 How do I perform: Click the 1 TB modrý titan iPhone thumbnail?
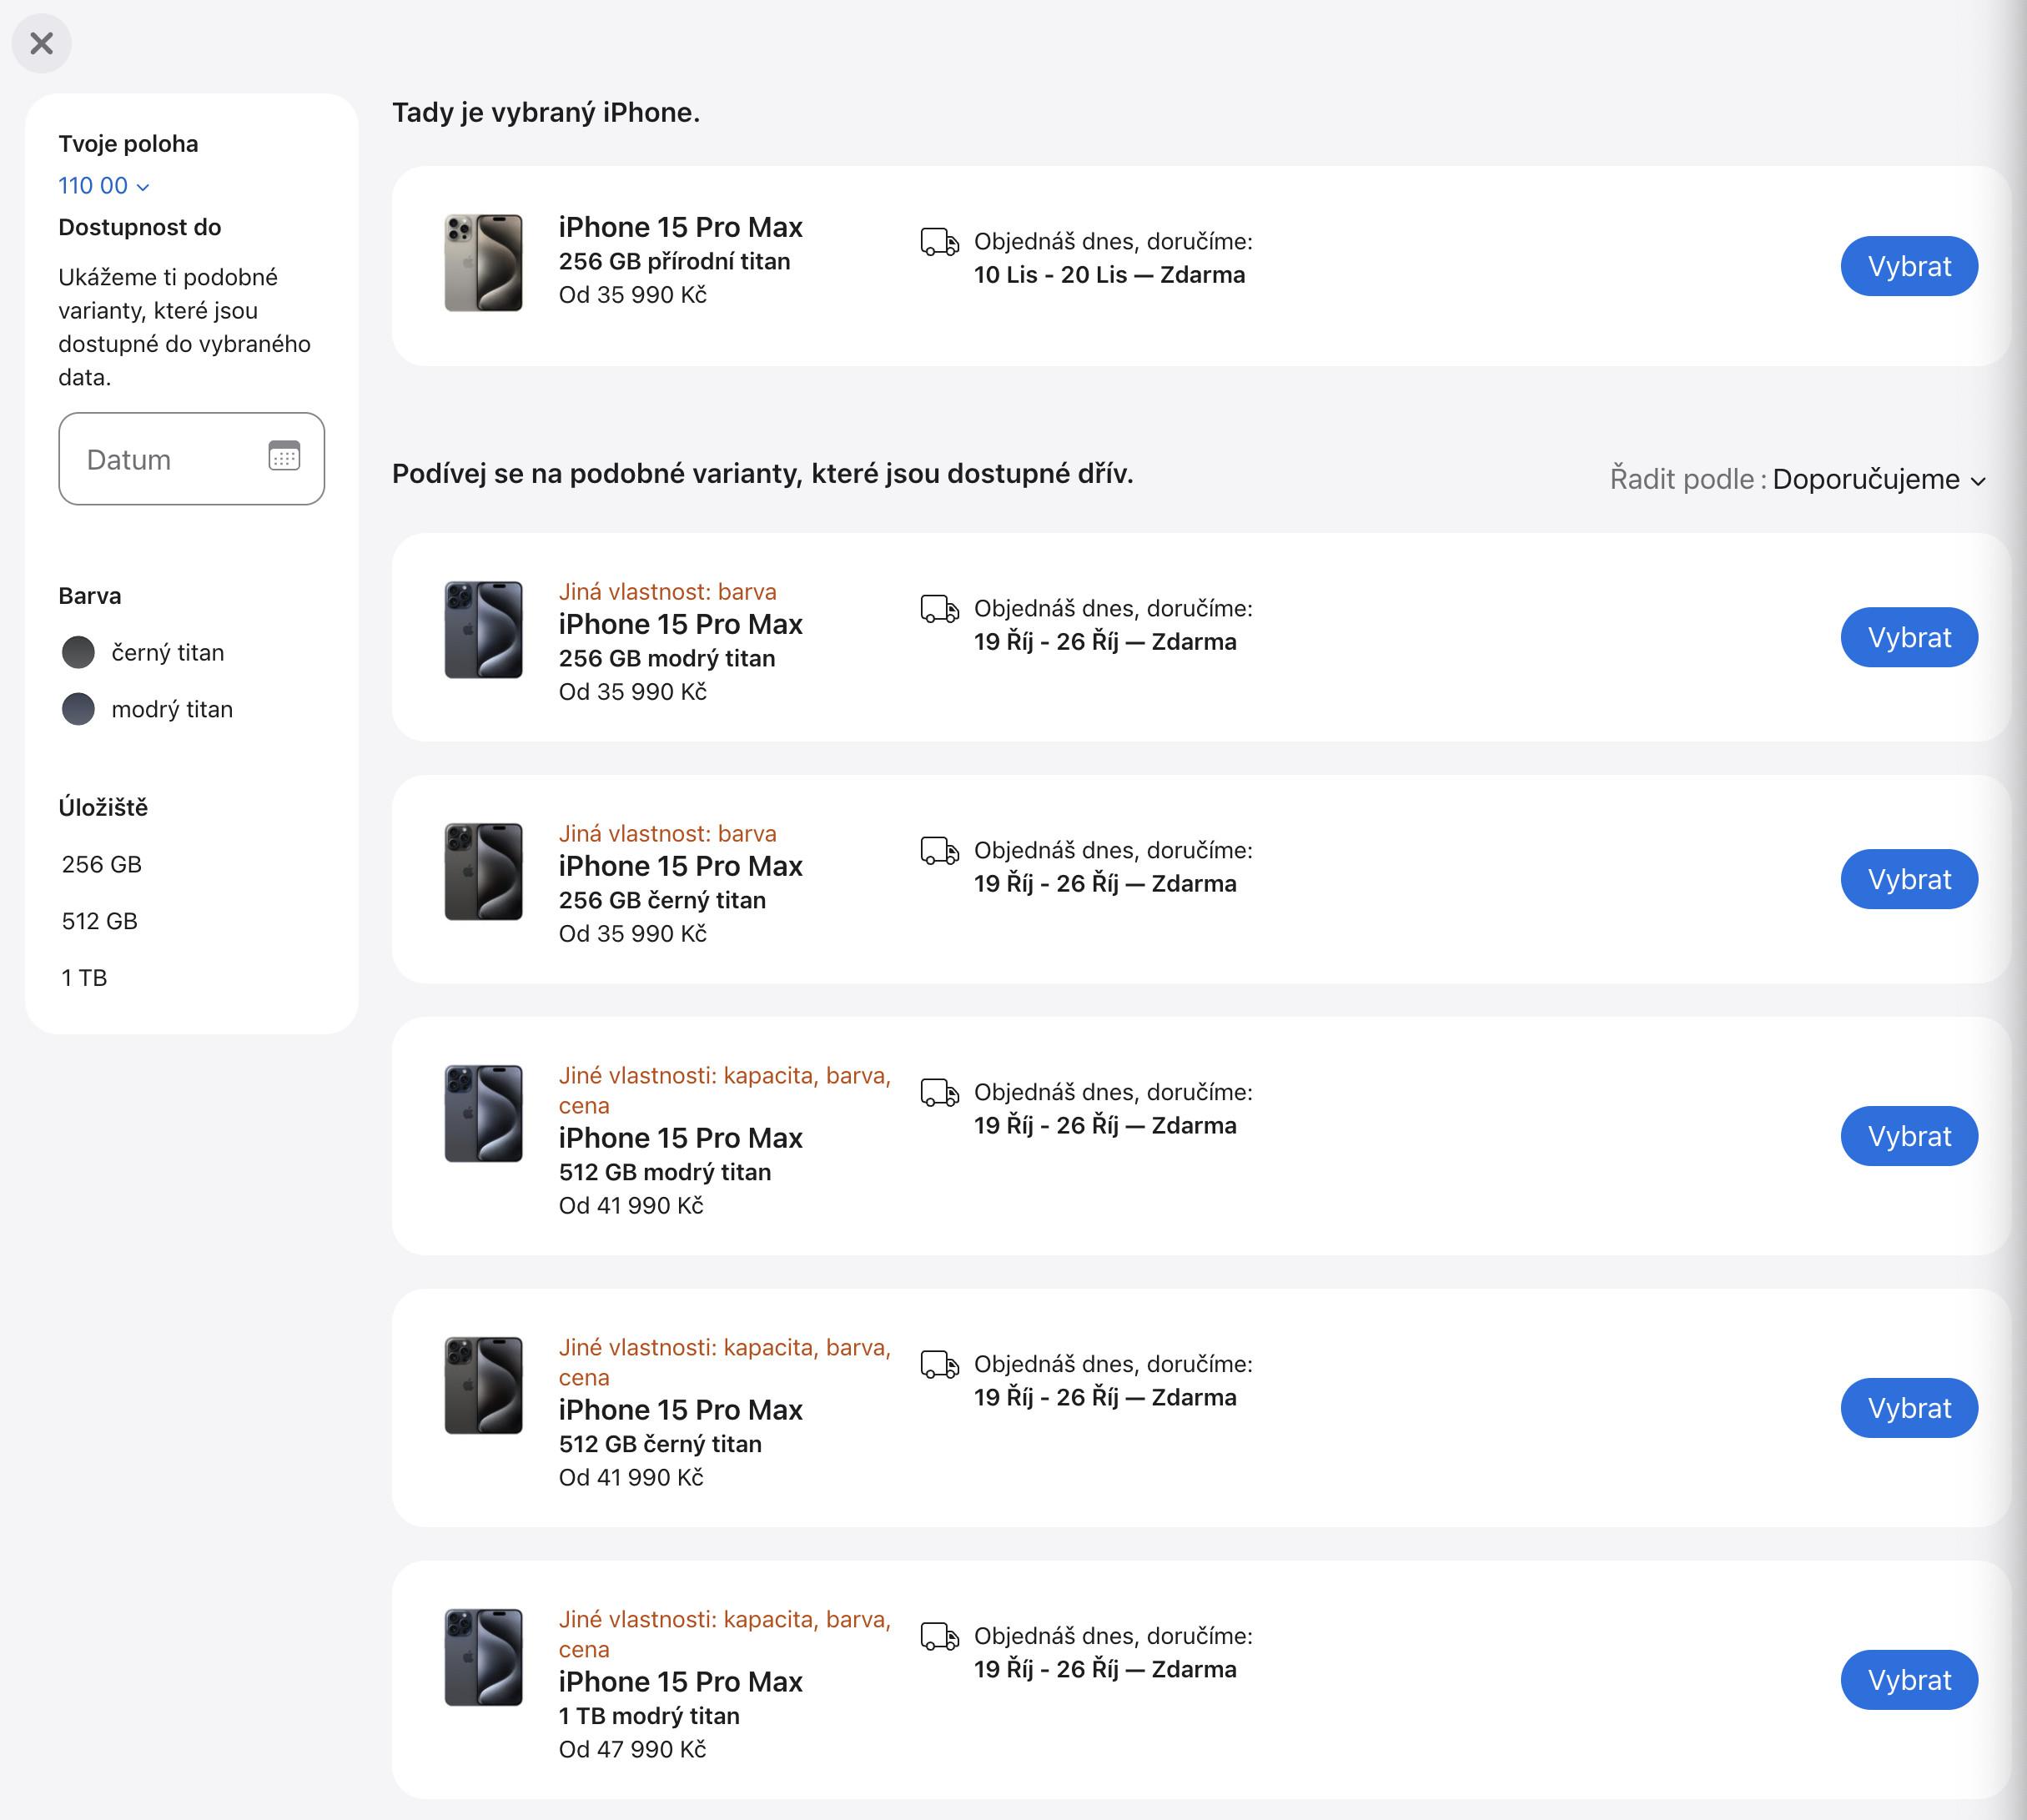[484, 1658]
